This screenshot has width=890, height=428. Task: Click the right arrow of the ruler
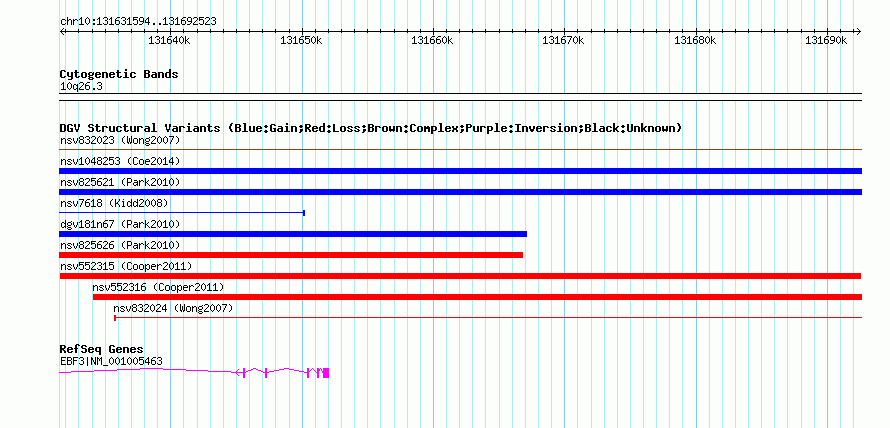pyautogui.click(x=858, y=31)
